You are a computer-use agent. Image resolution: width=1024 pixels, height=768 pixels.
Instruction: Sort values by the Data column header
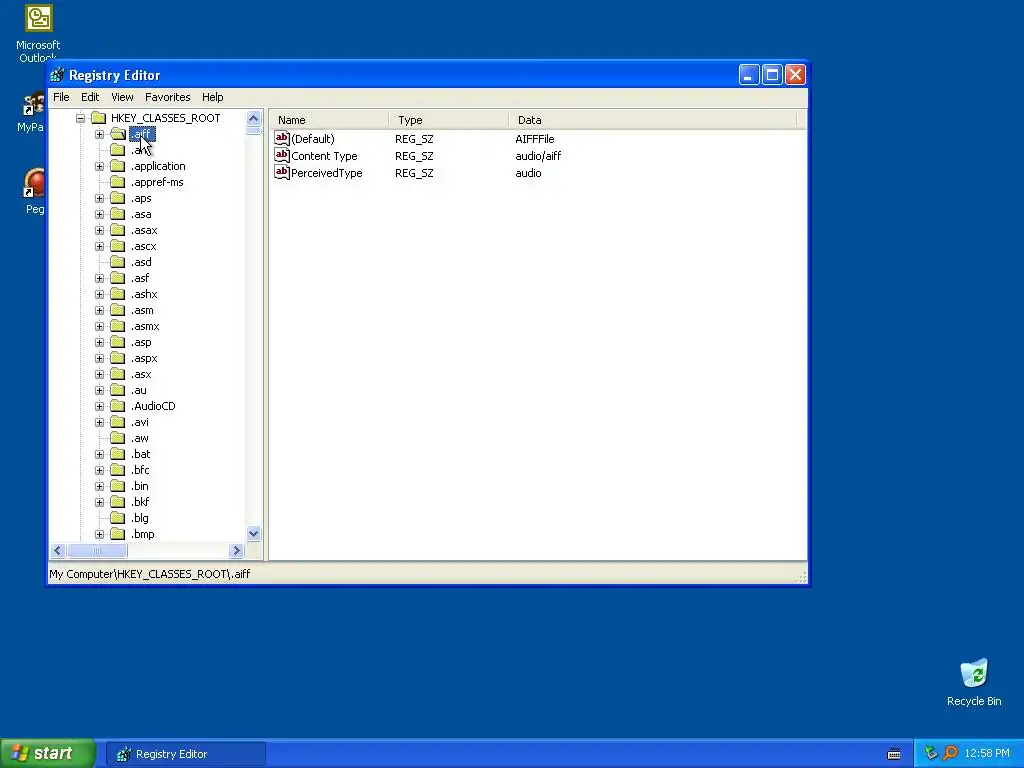653,120
